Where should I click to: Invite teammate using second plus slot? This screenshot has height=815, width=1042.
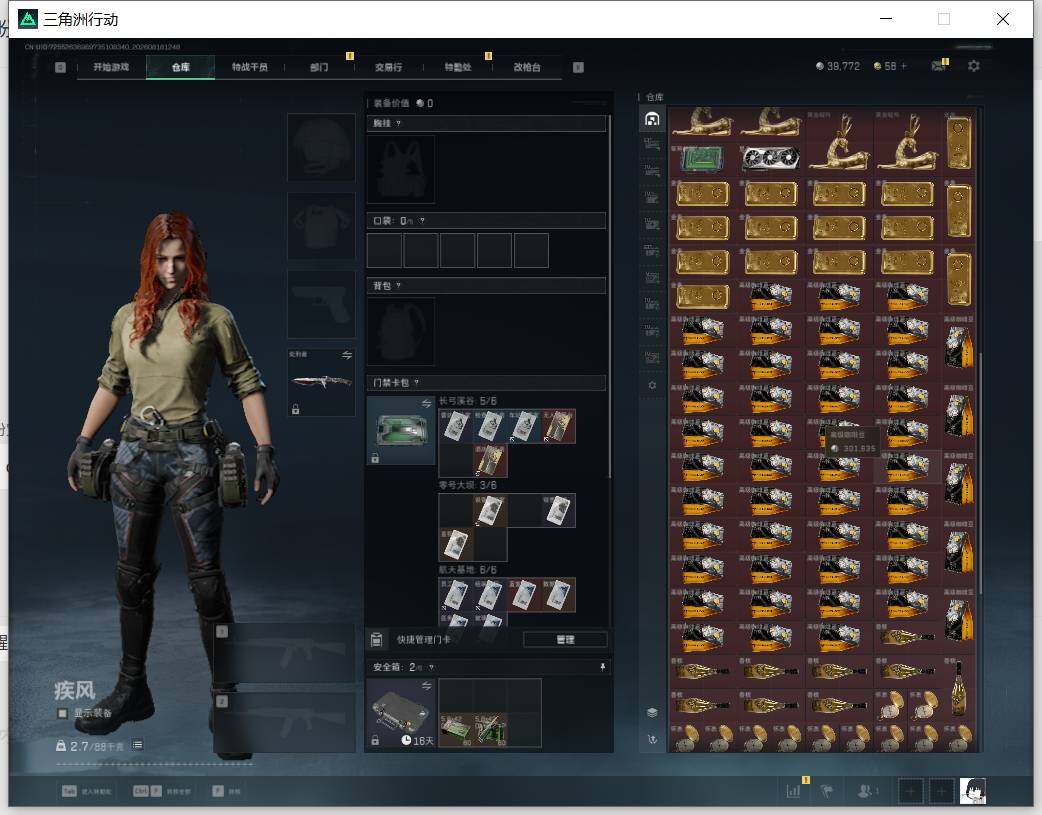(x=941, y=791)
